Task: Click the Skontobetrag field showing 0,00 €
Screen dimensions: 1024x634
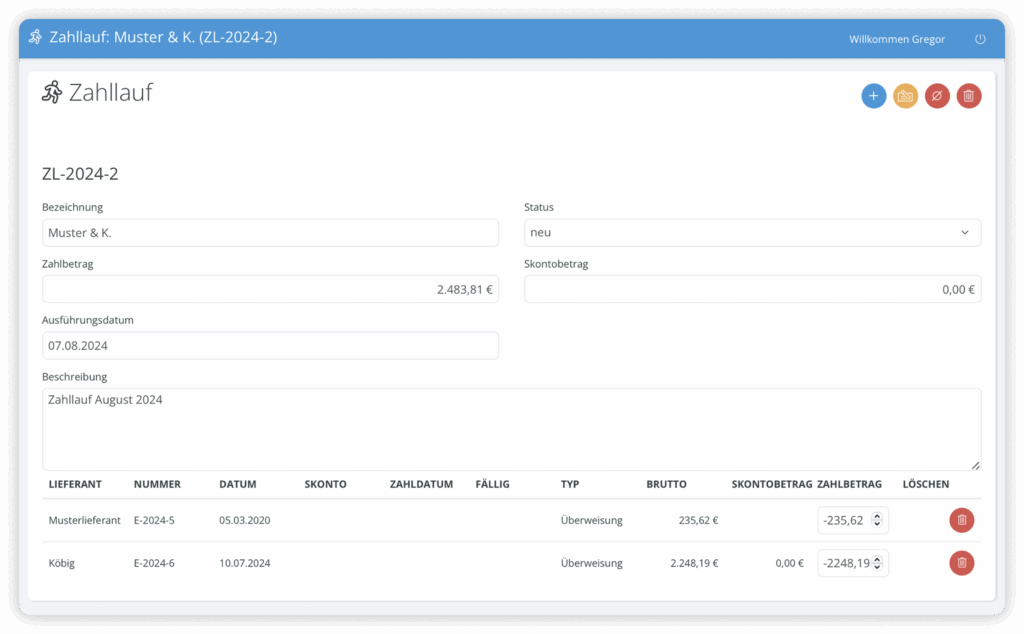Action: coord(752,289)
